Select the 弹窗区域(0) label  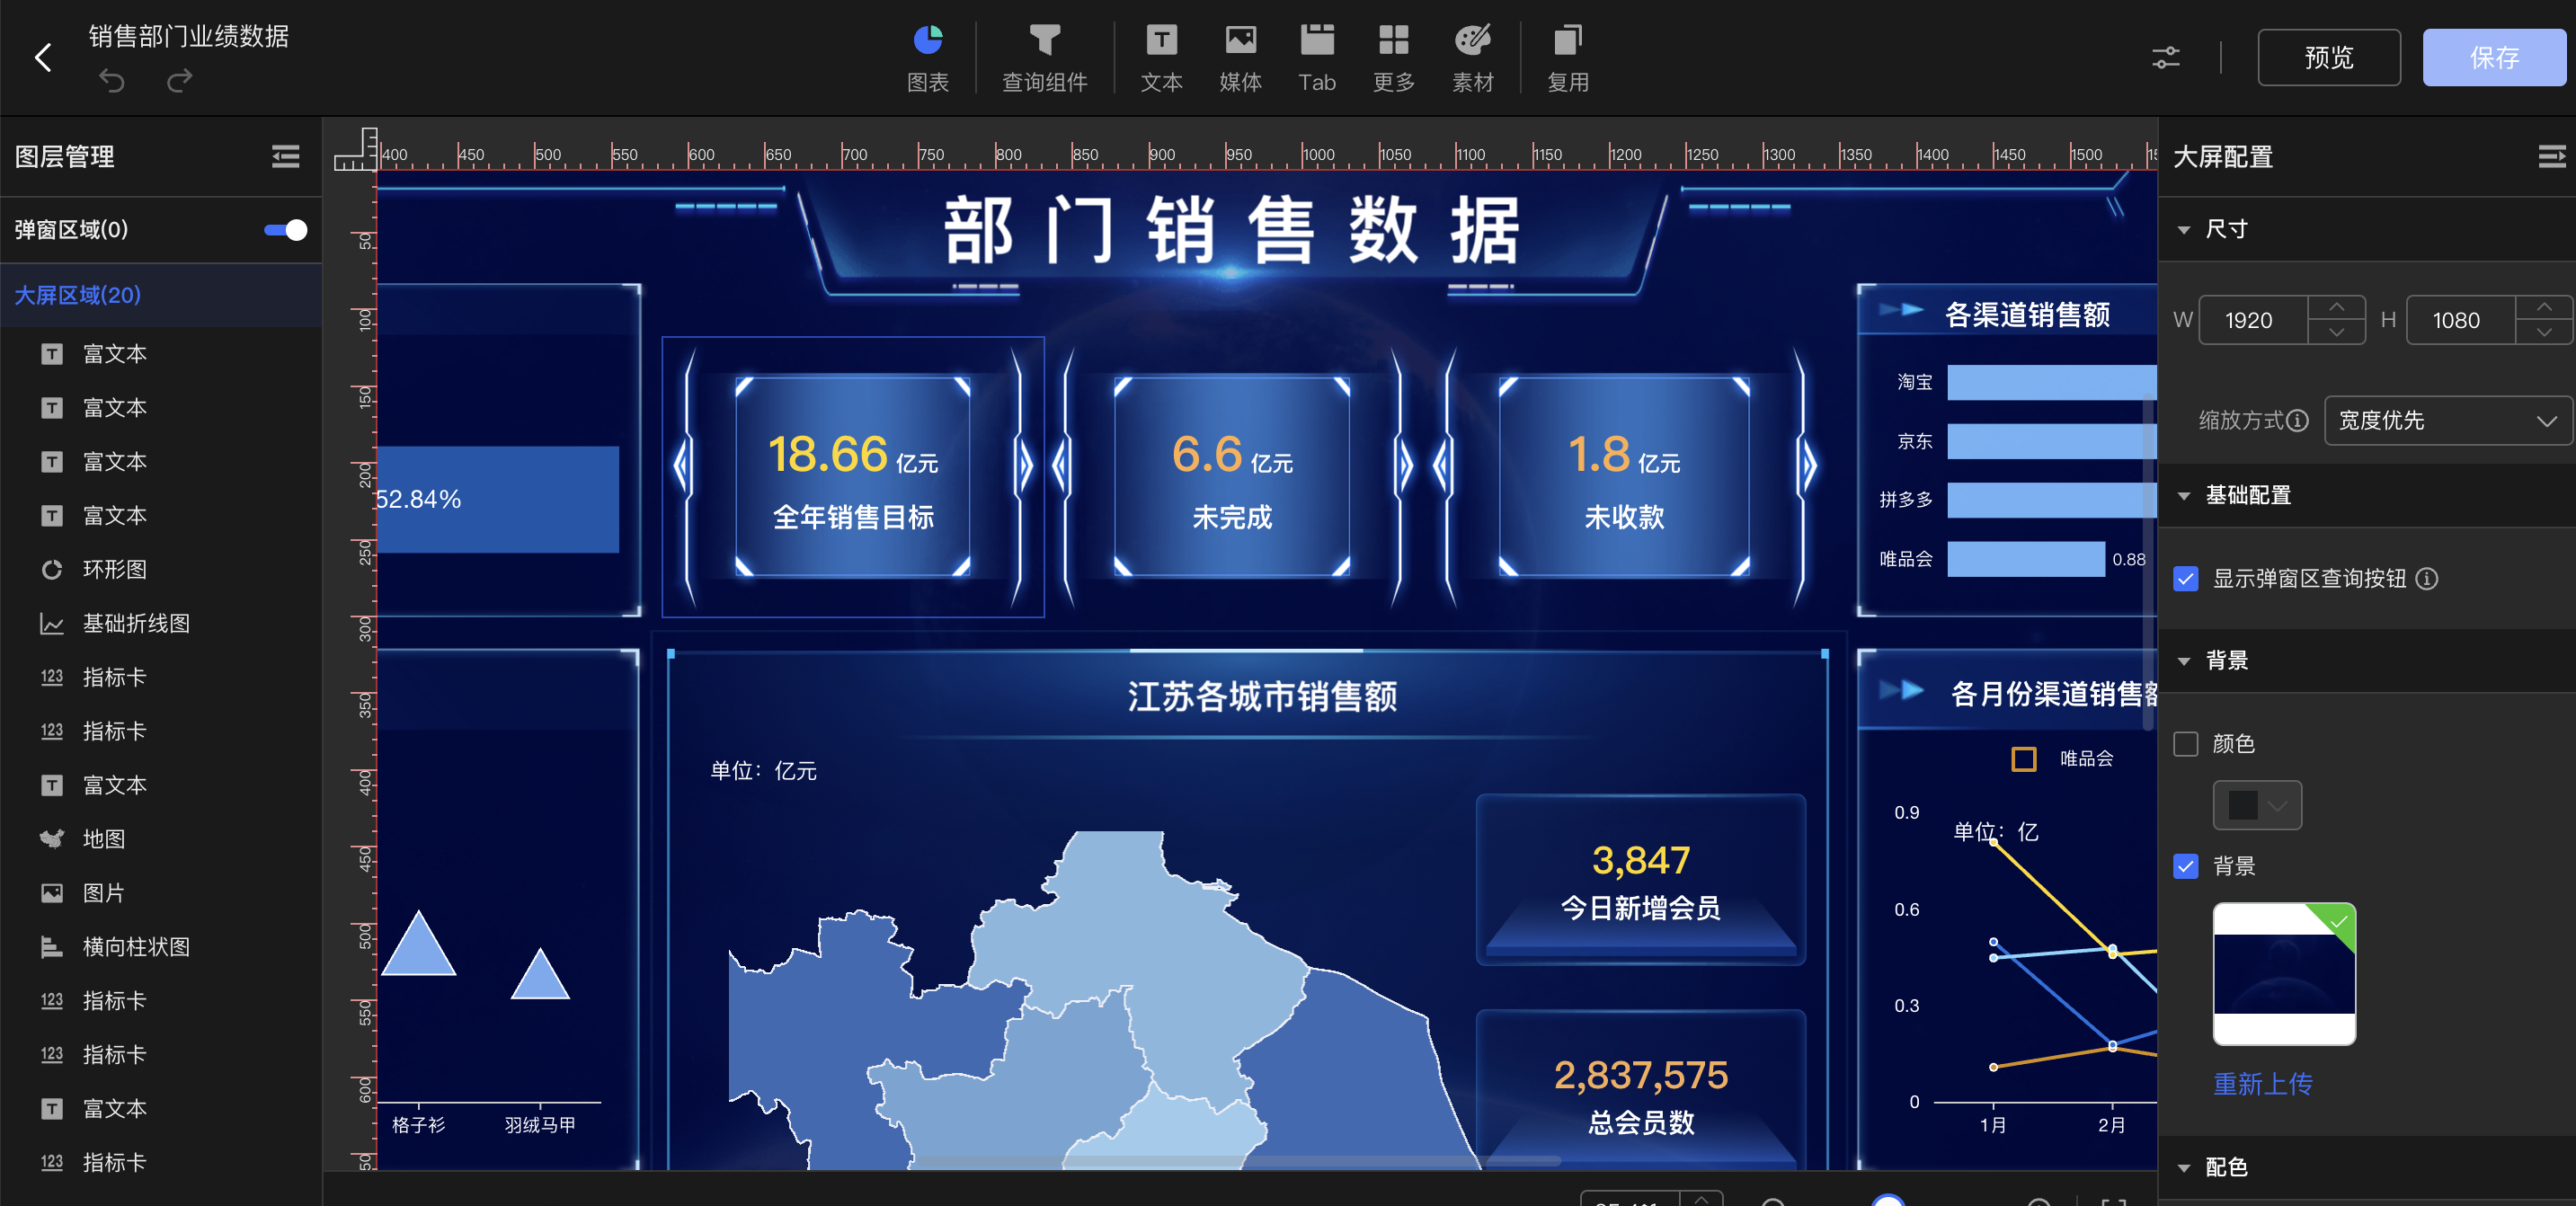click(71, 230)
